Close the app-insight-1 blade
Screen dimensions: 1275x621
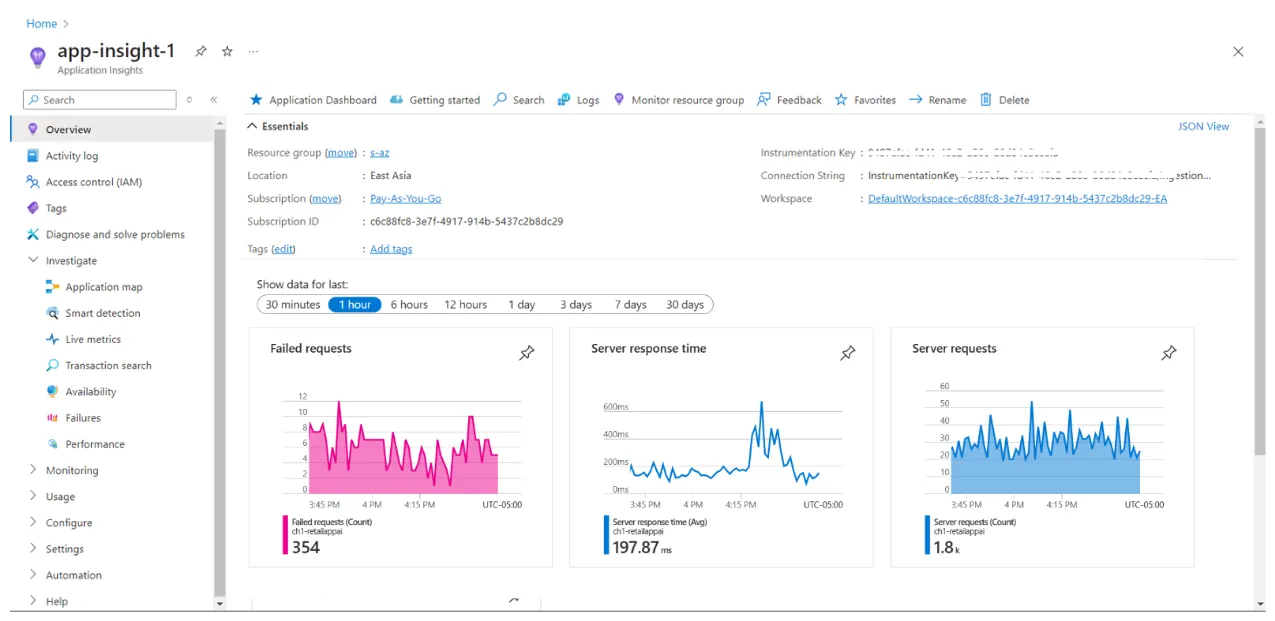tap(1238, 52)
